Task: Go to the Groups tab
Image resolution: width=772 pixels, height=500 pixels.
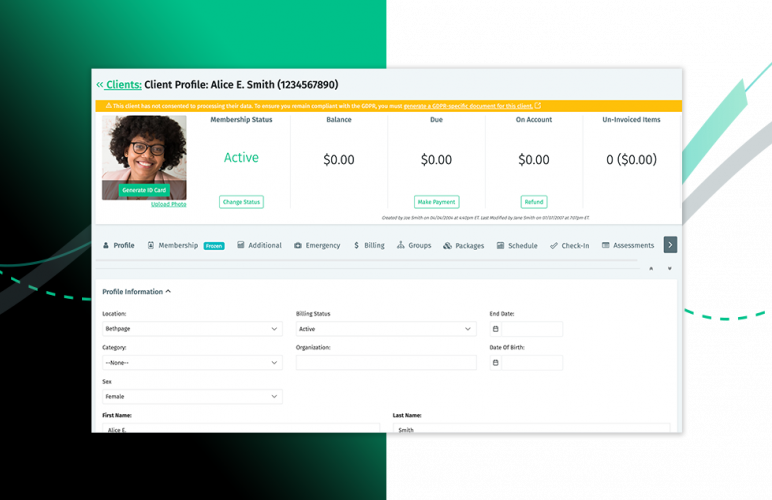Action: (414, 245)
